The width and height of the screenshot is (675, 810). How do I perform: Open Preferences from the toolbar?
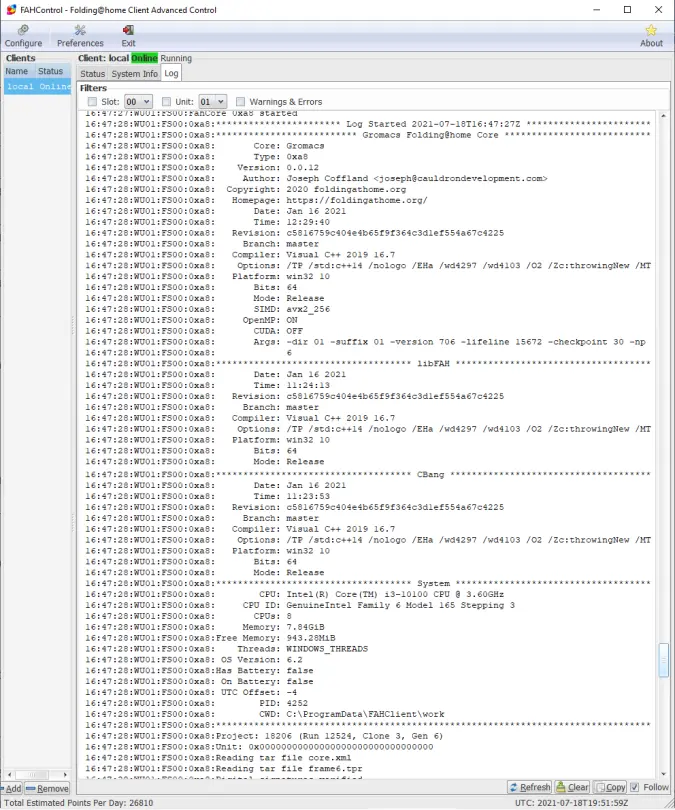80,36
